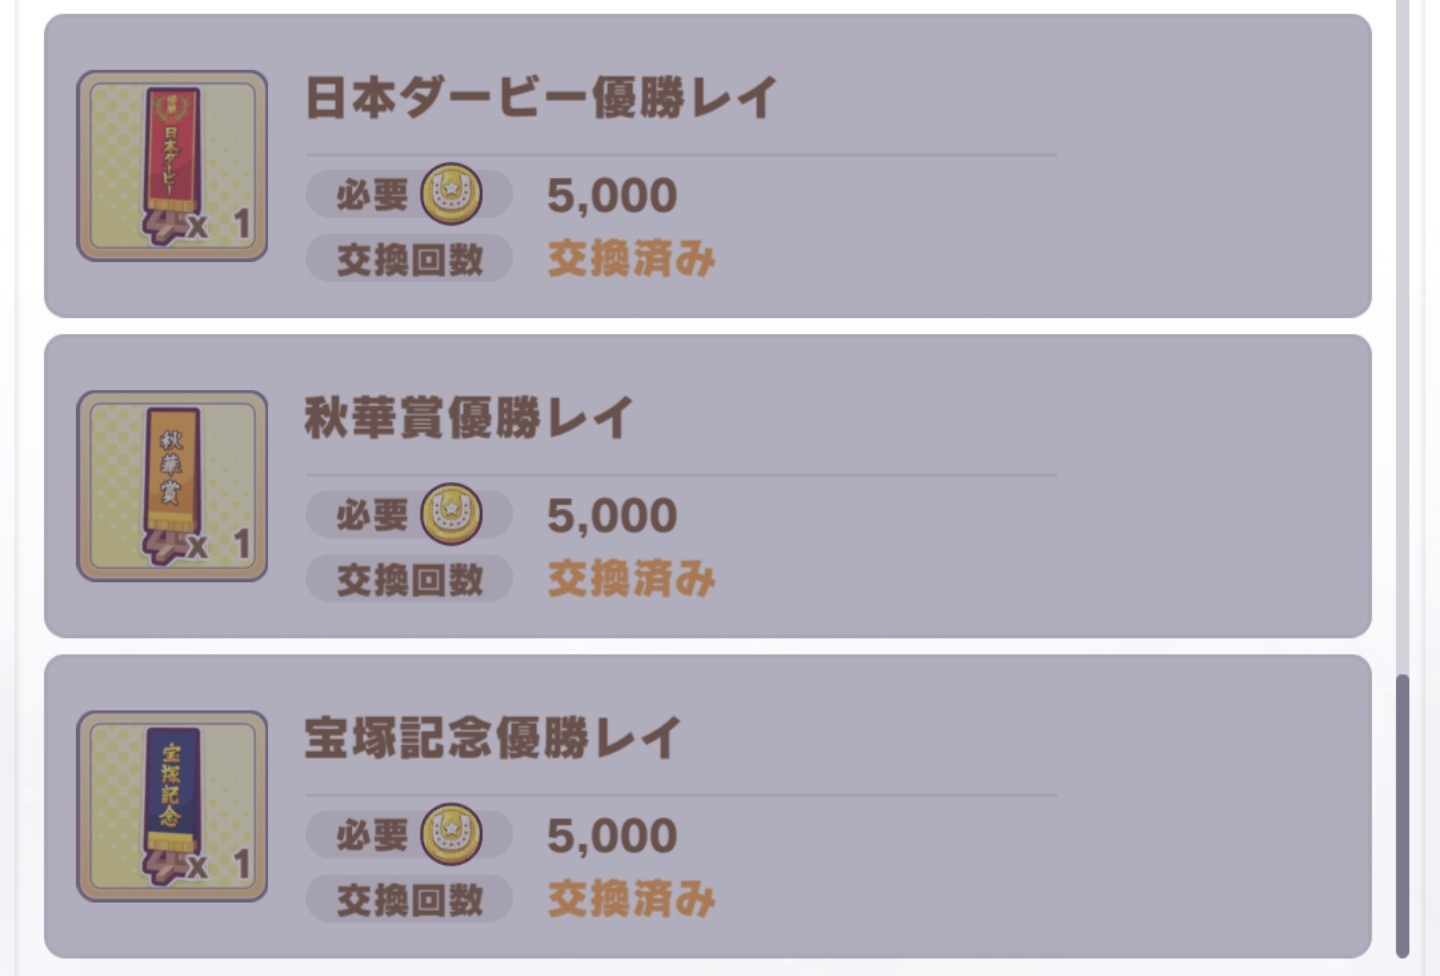Click the 5,000 price of 秋華賞優勝レイ

[x=612, y=516]
